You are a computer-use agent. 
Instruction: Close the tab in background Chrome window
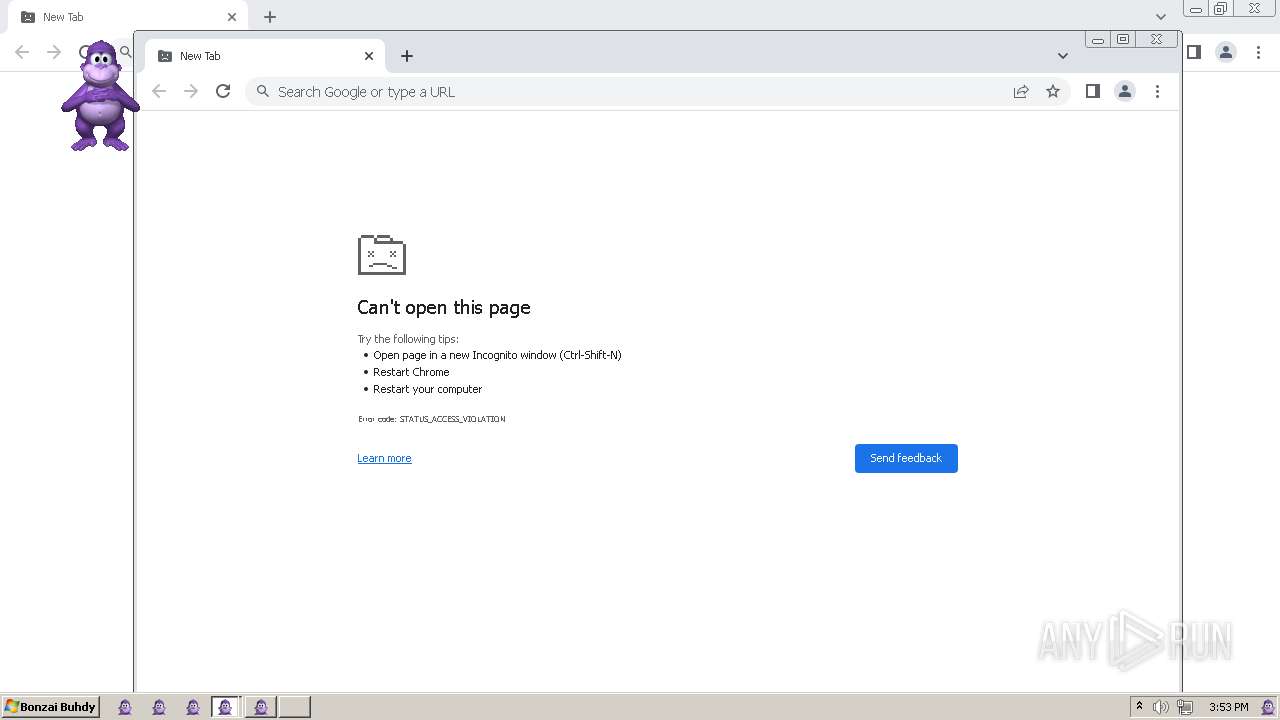(232, 17)
